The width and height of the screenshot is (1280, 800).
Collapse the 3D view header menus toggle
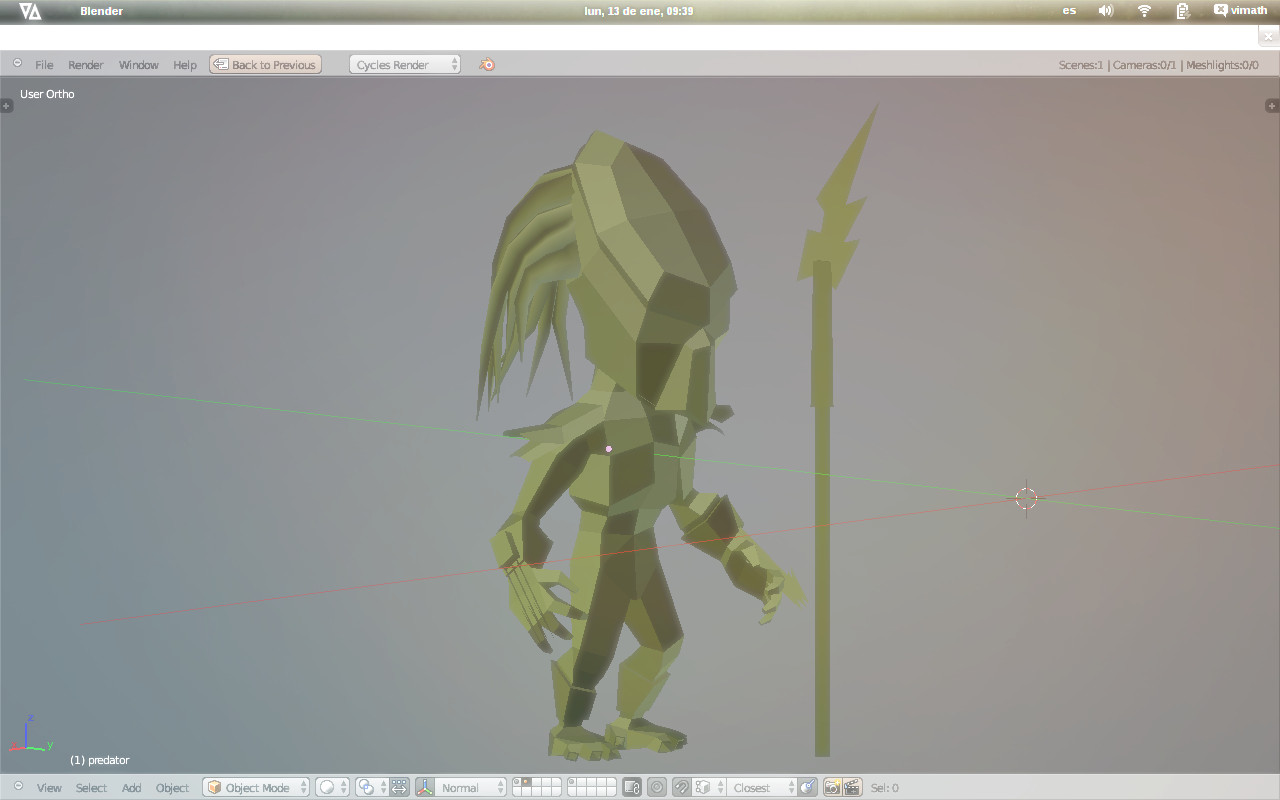point(17,786)
